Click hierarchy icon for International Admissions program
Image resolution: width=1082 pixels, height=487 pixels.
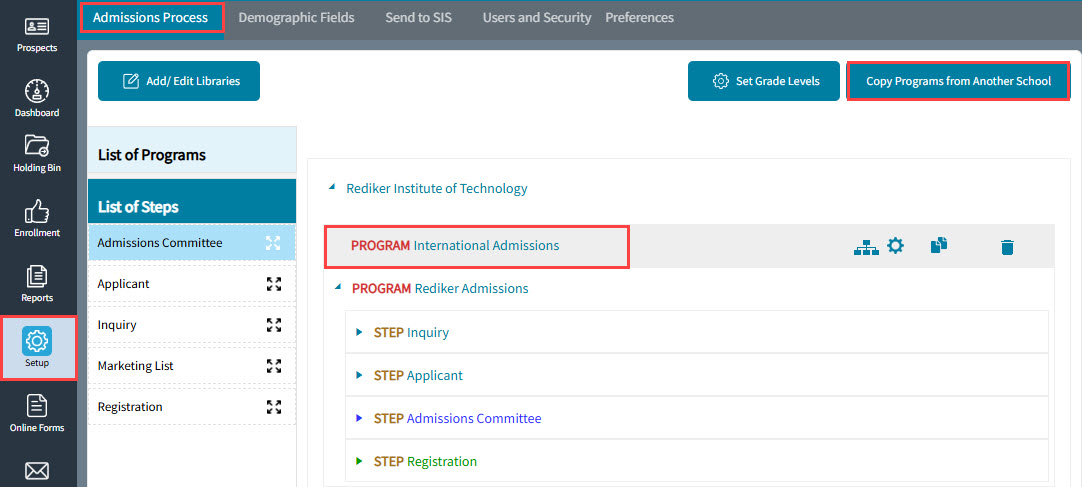(x=866, y=246)
